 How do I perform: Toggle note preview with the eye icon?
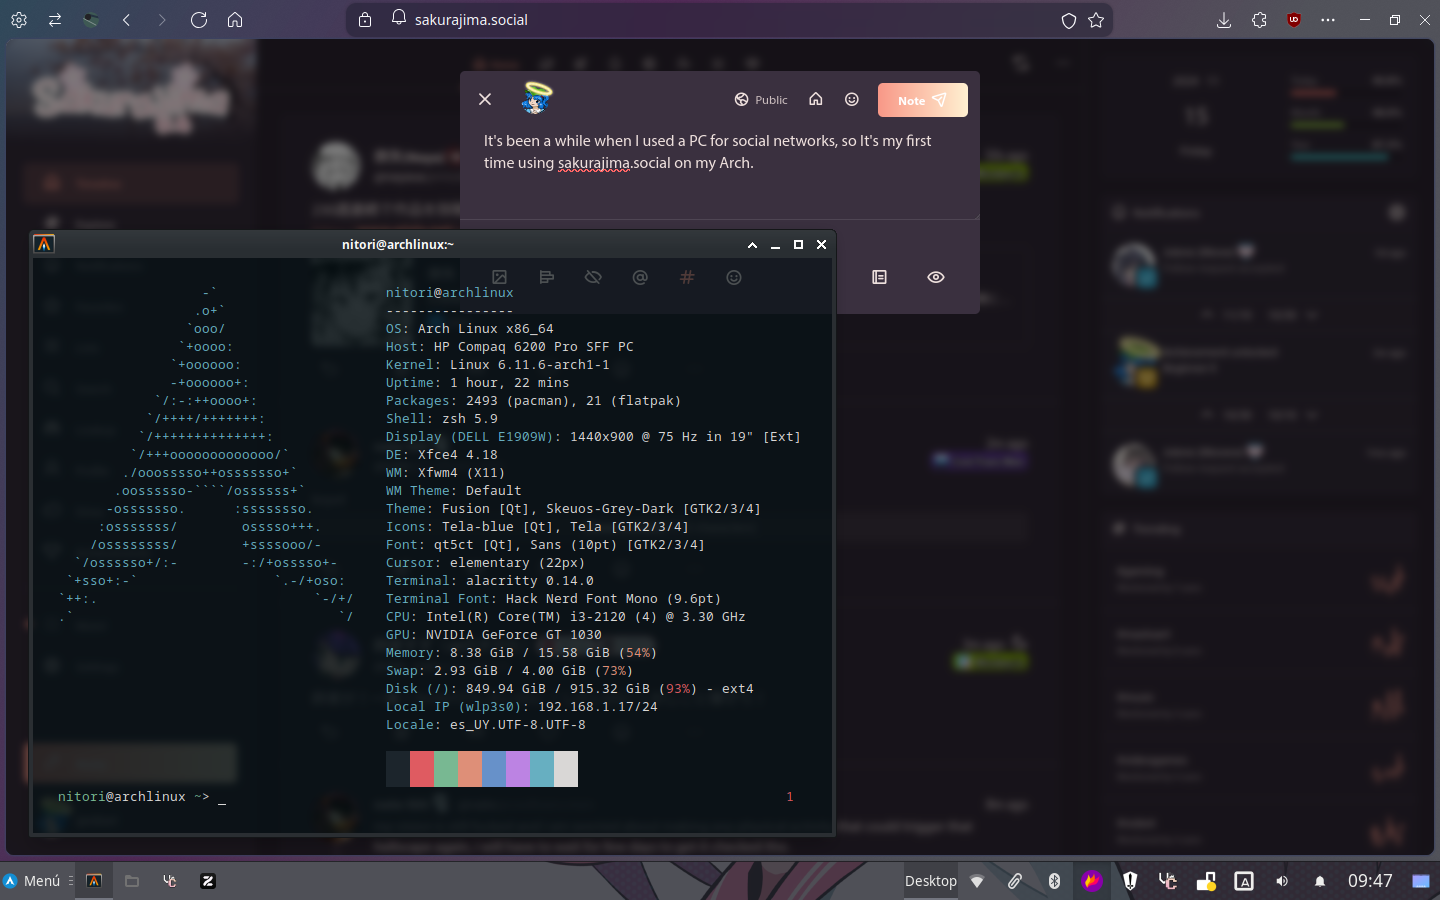point(936,277)
